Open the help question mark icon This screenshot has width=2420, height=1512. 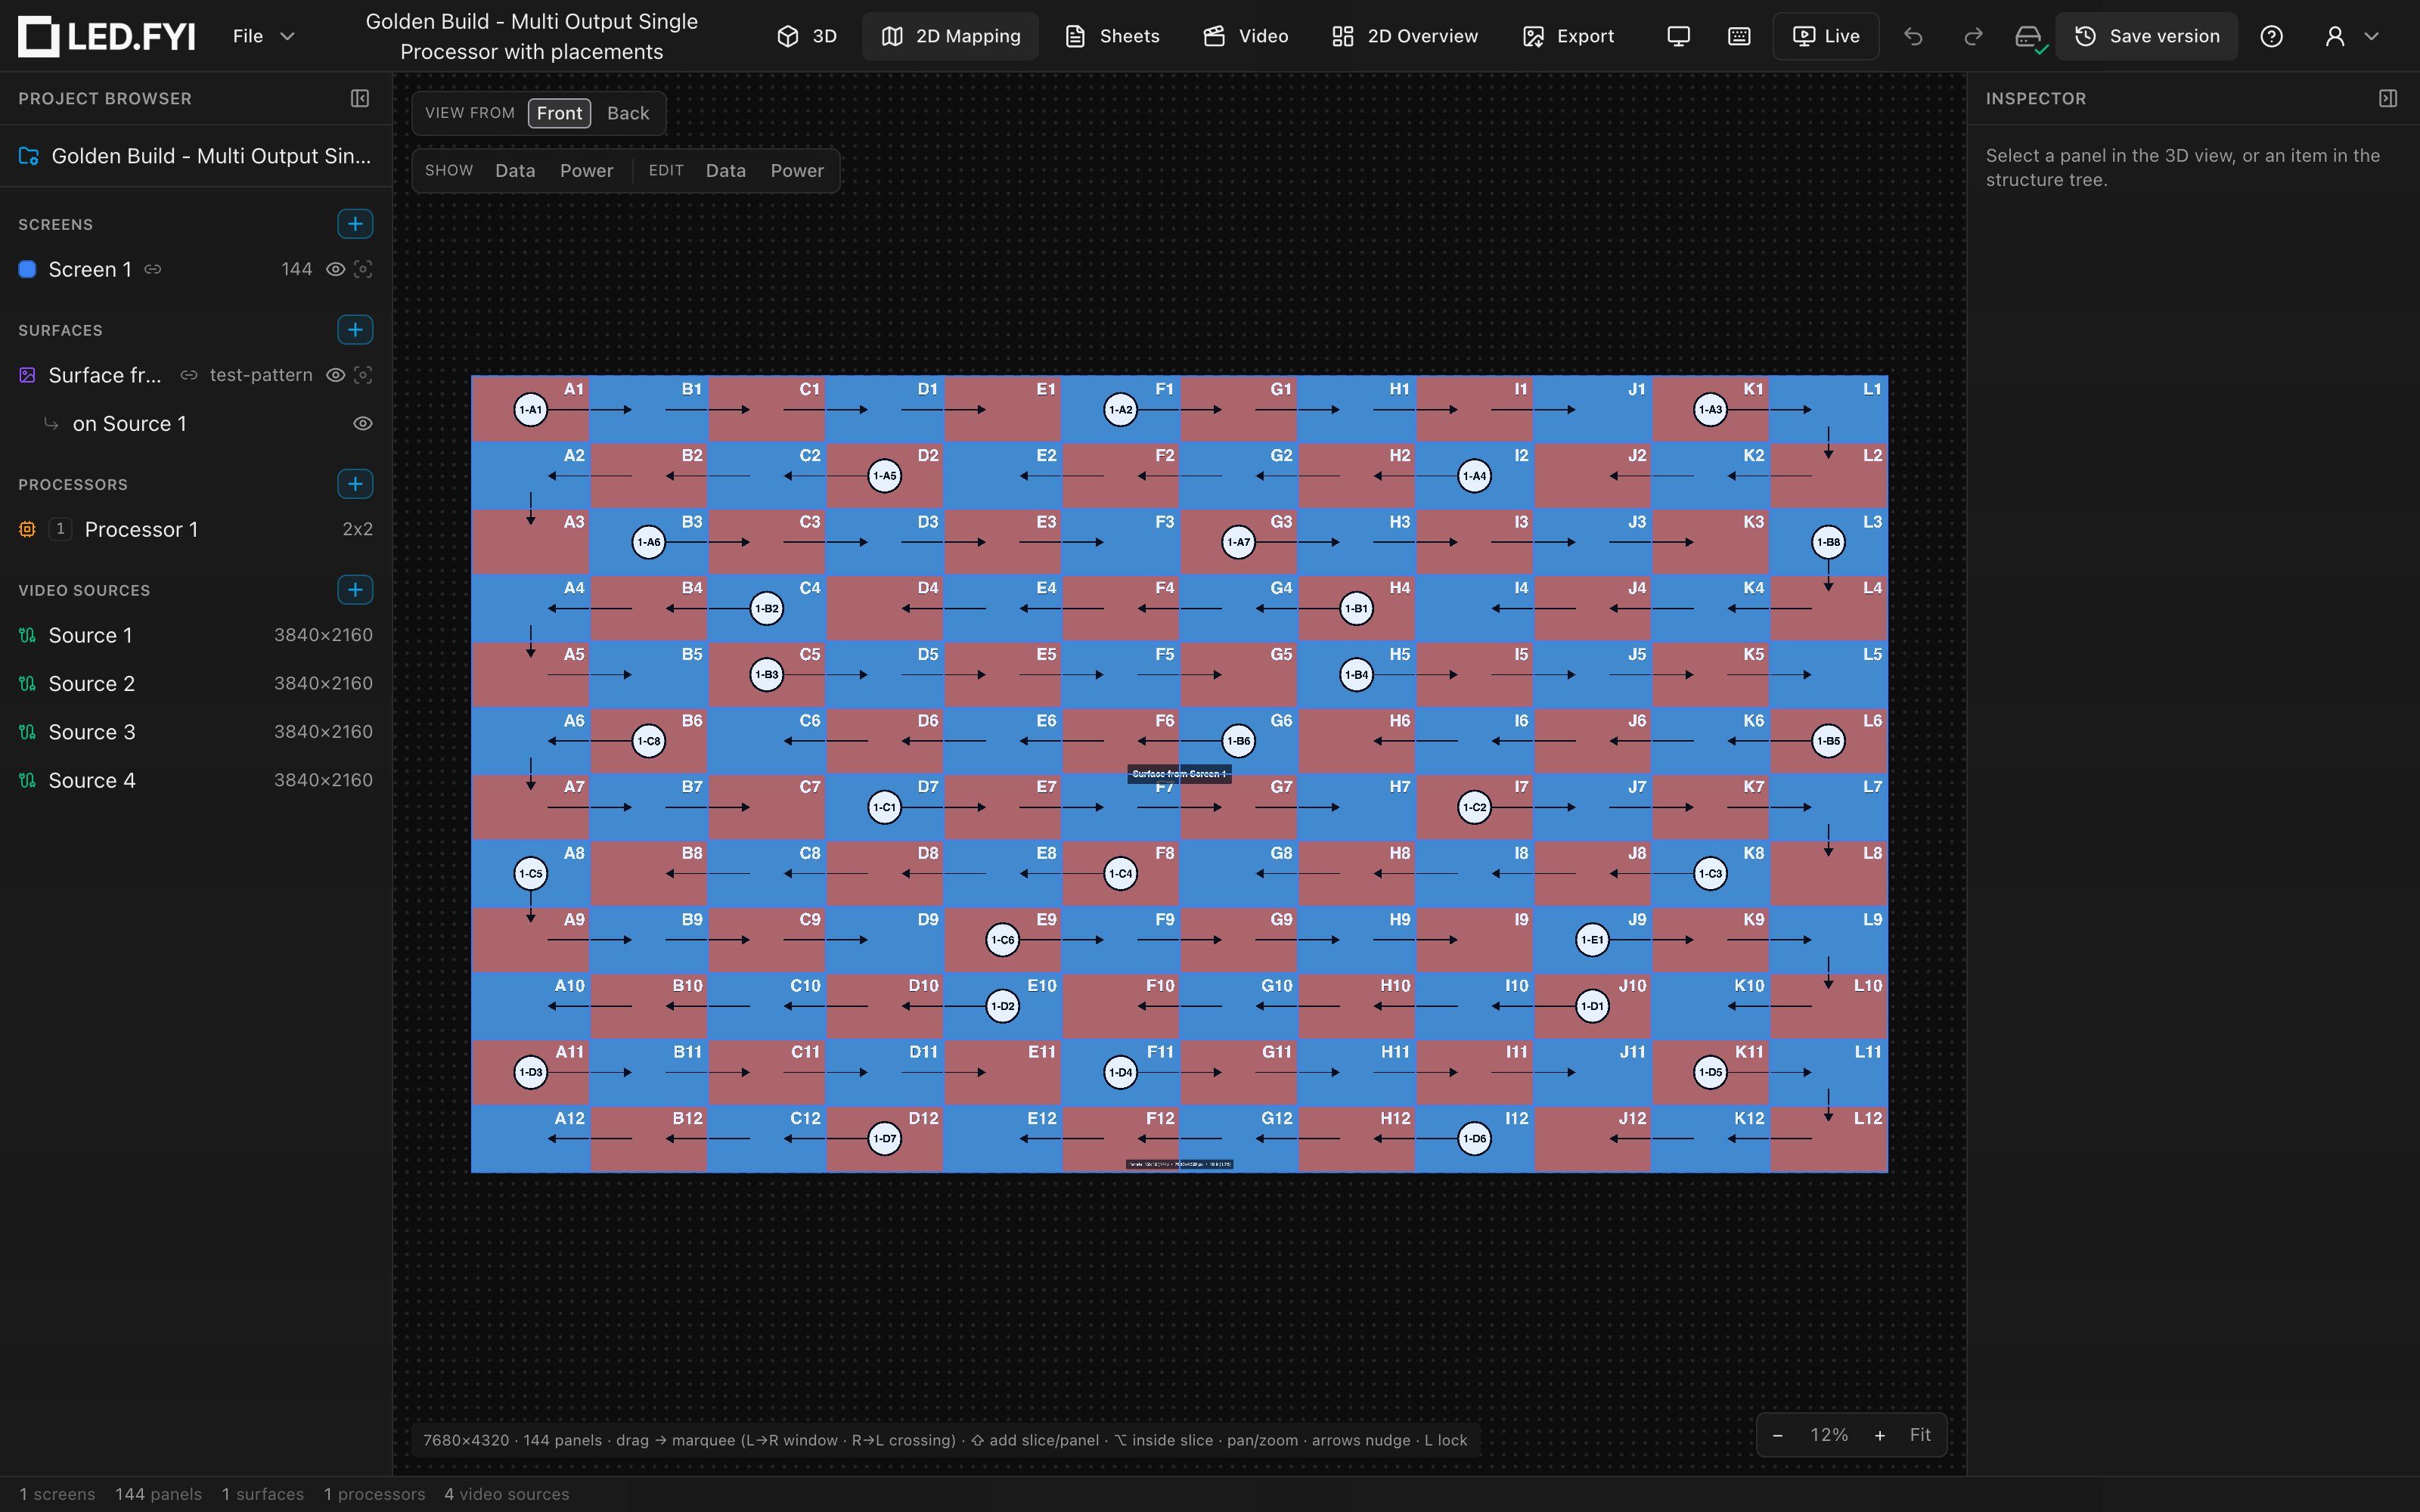click(x=2271, y=36)
